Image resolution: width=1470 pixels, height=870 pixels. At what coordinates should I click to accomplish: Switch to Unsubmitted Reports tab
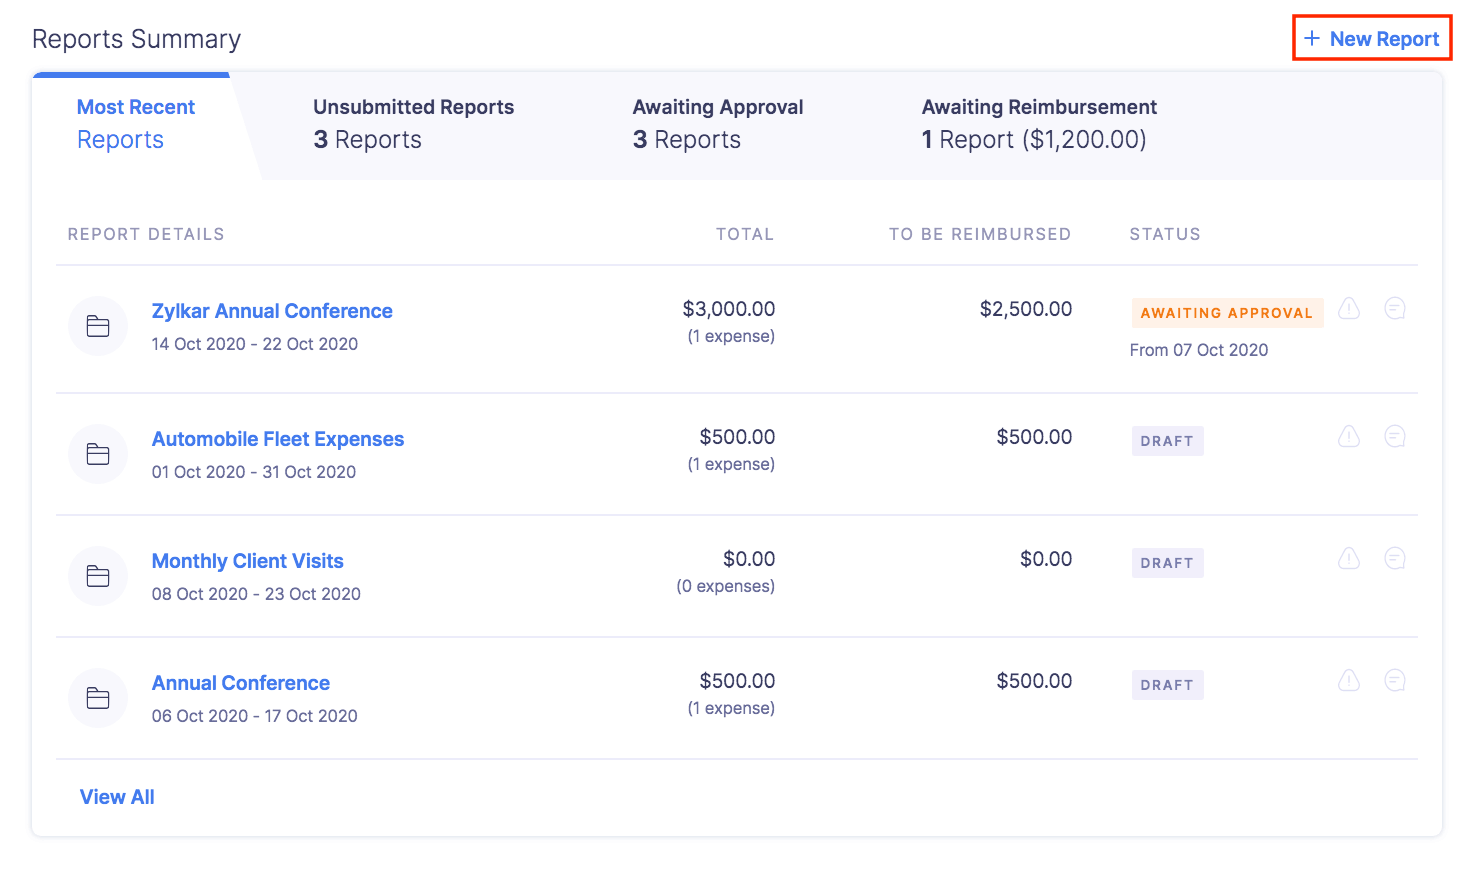413,124
